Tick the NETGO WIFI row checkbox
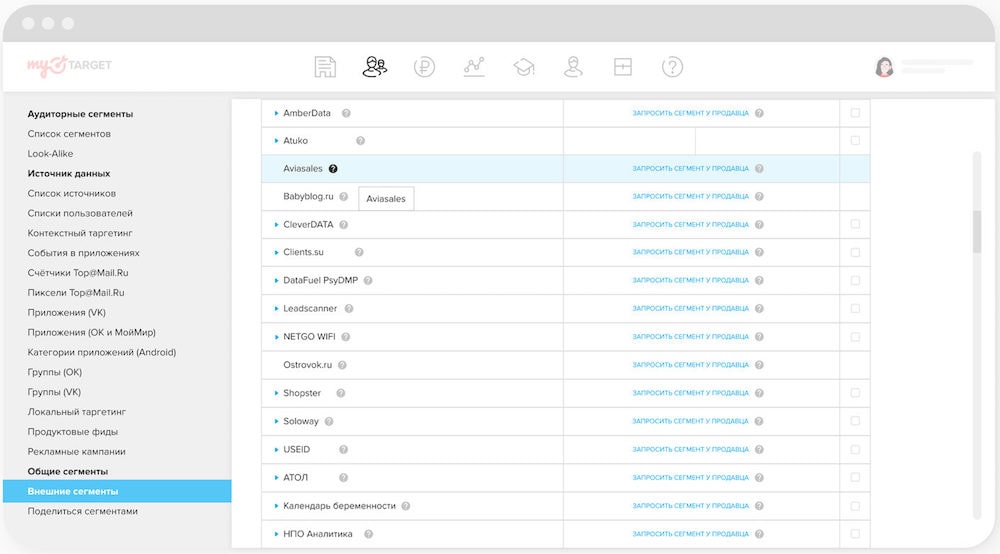The width and height of the screenshot is (1000, 554). tap(855, 337)
